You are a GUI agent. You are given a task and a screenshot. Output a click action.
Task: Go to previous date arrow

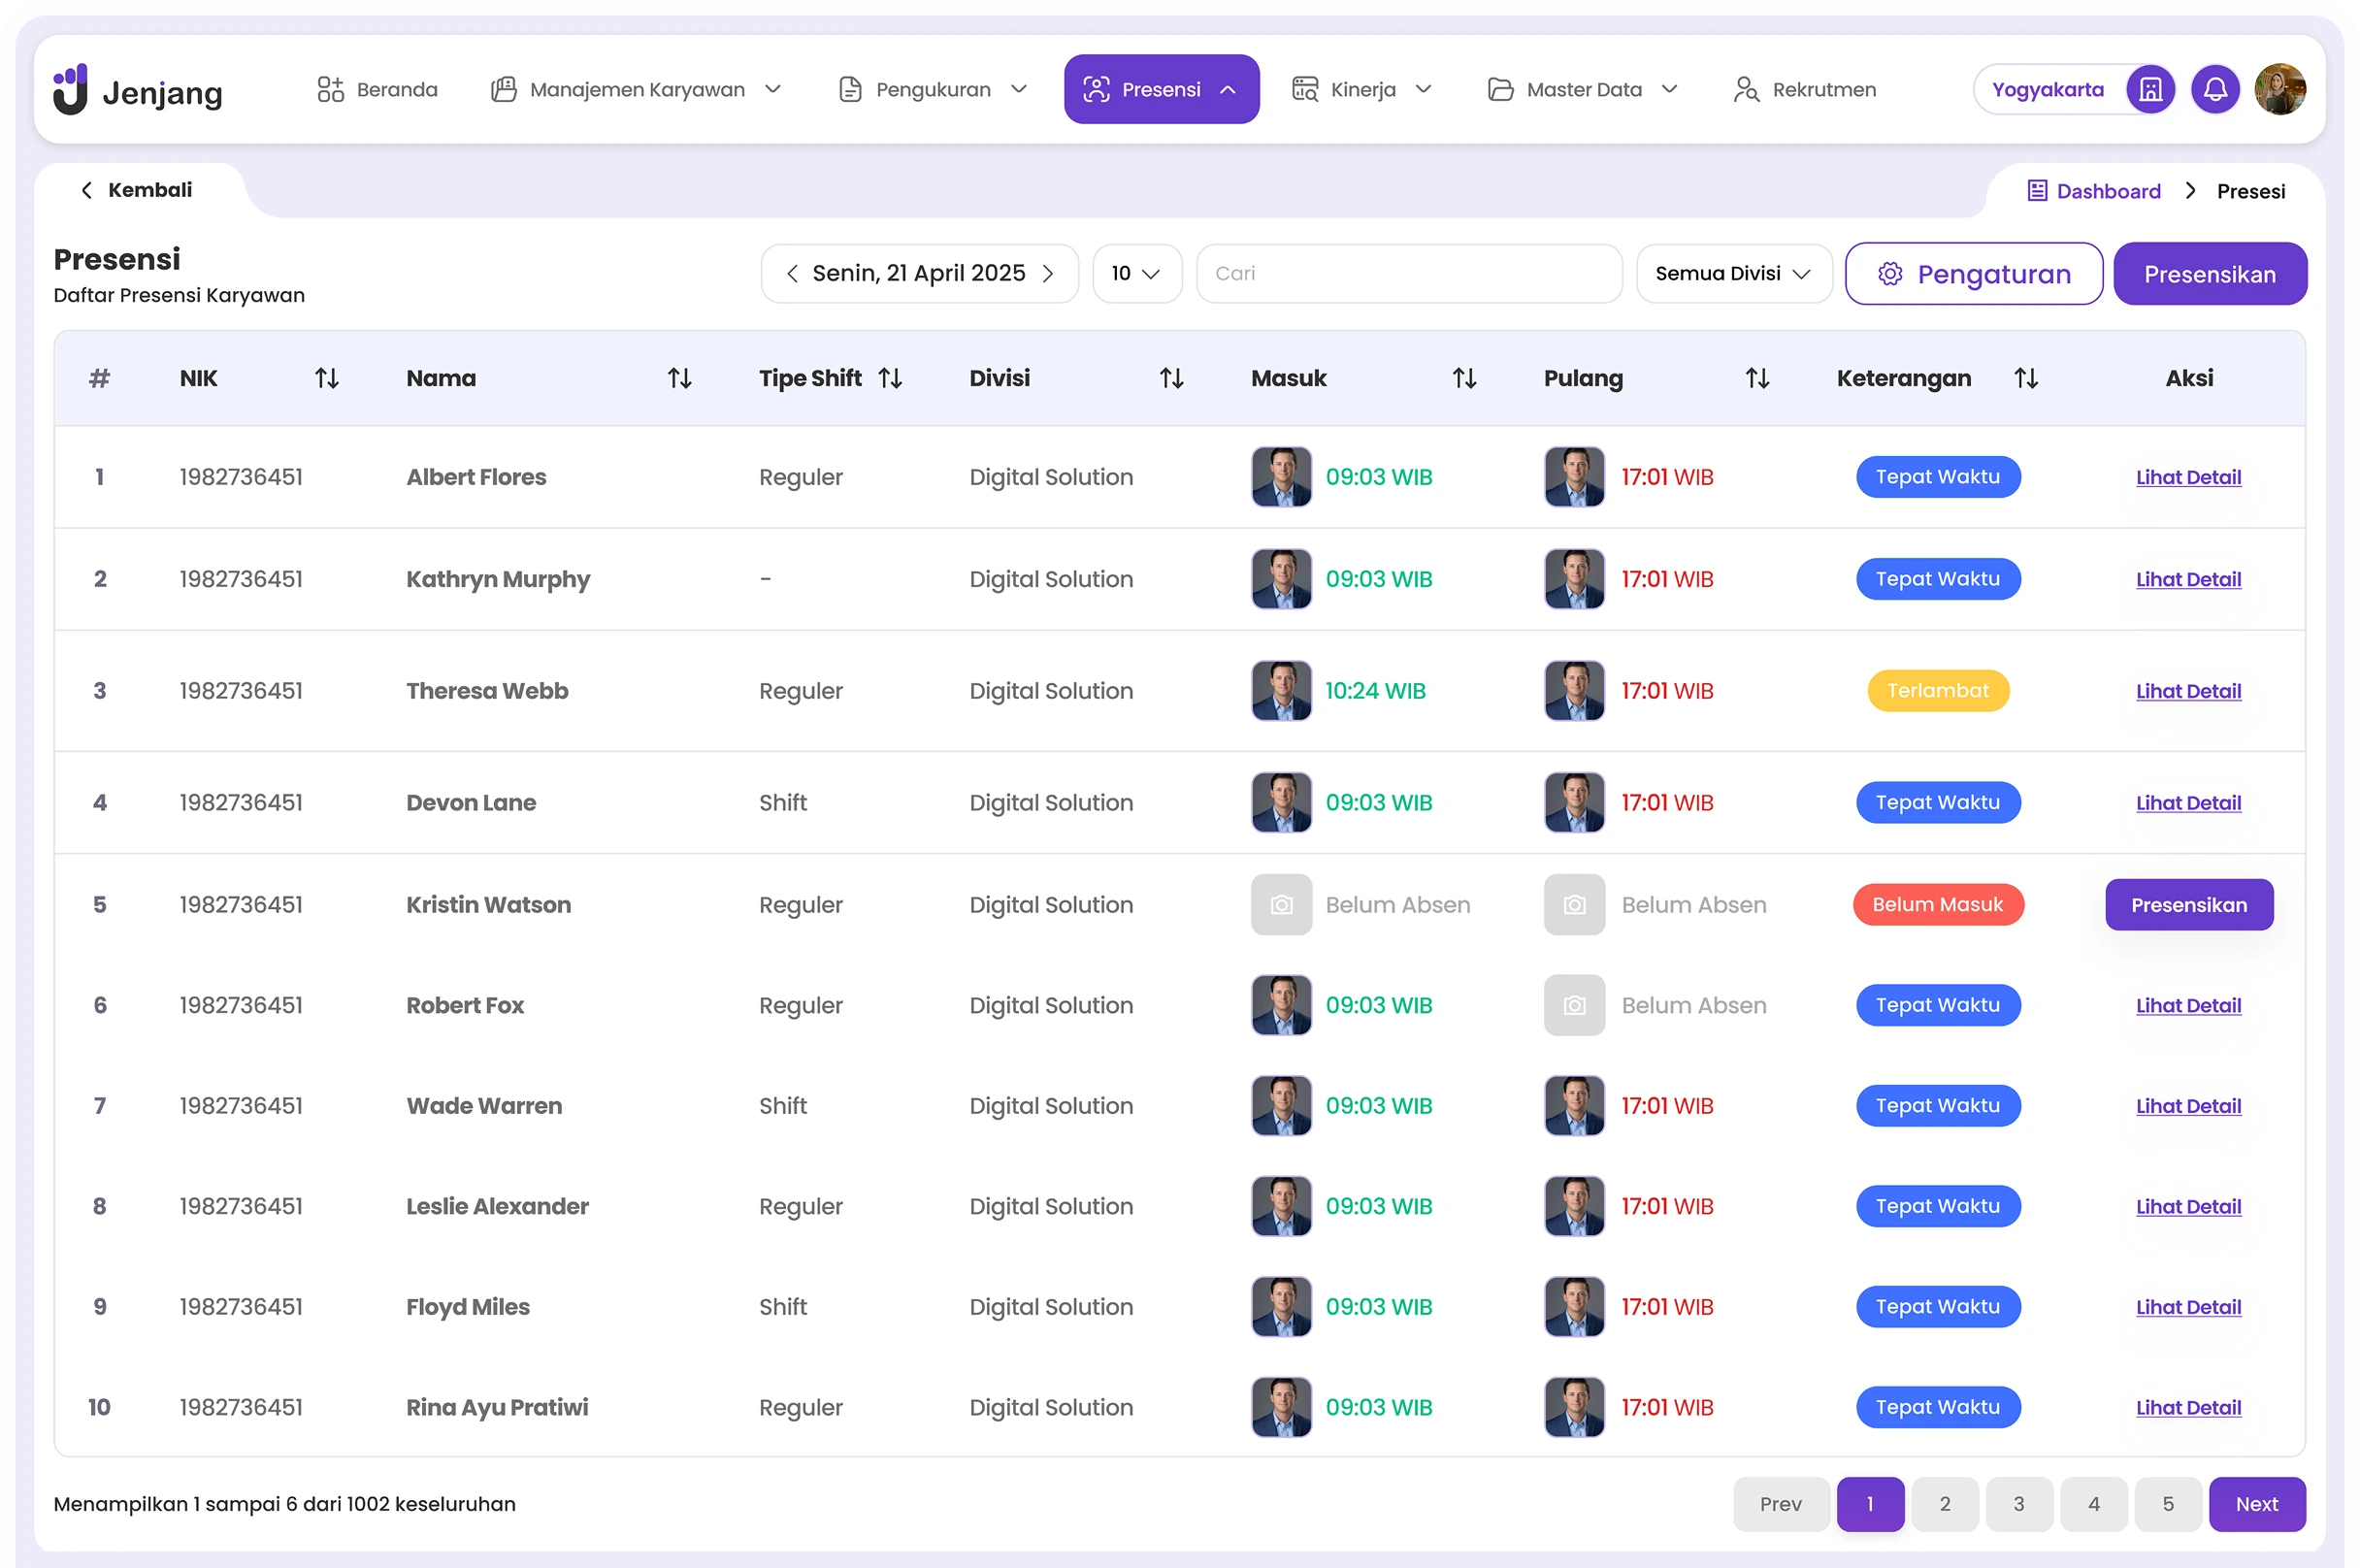792,274
